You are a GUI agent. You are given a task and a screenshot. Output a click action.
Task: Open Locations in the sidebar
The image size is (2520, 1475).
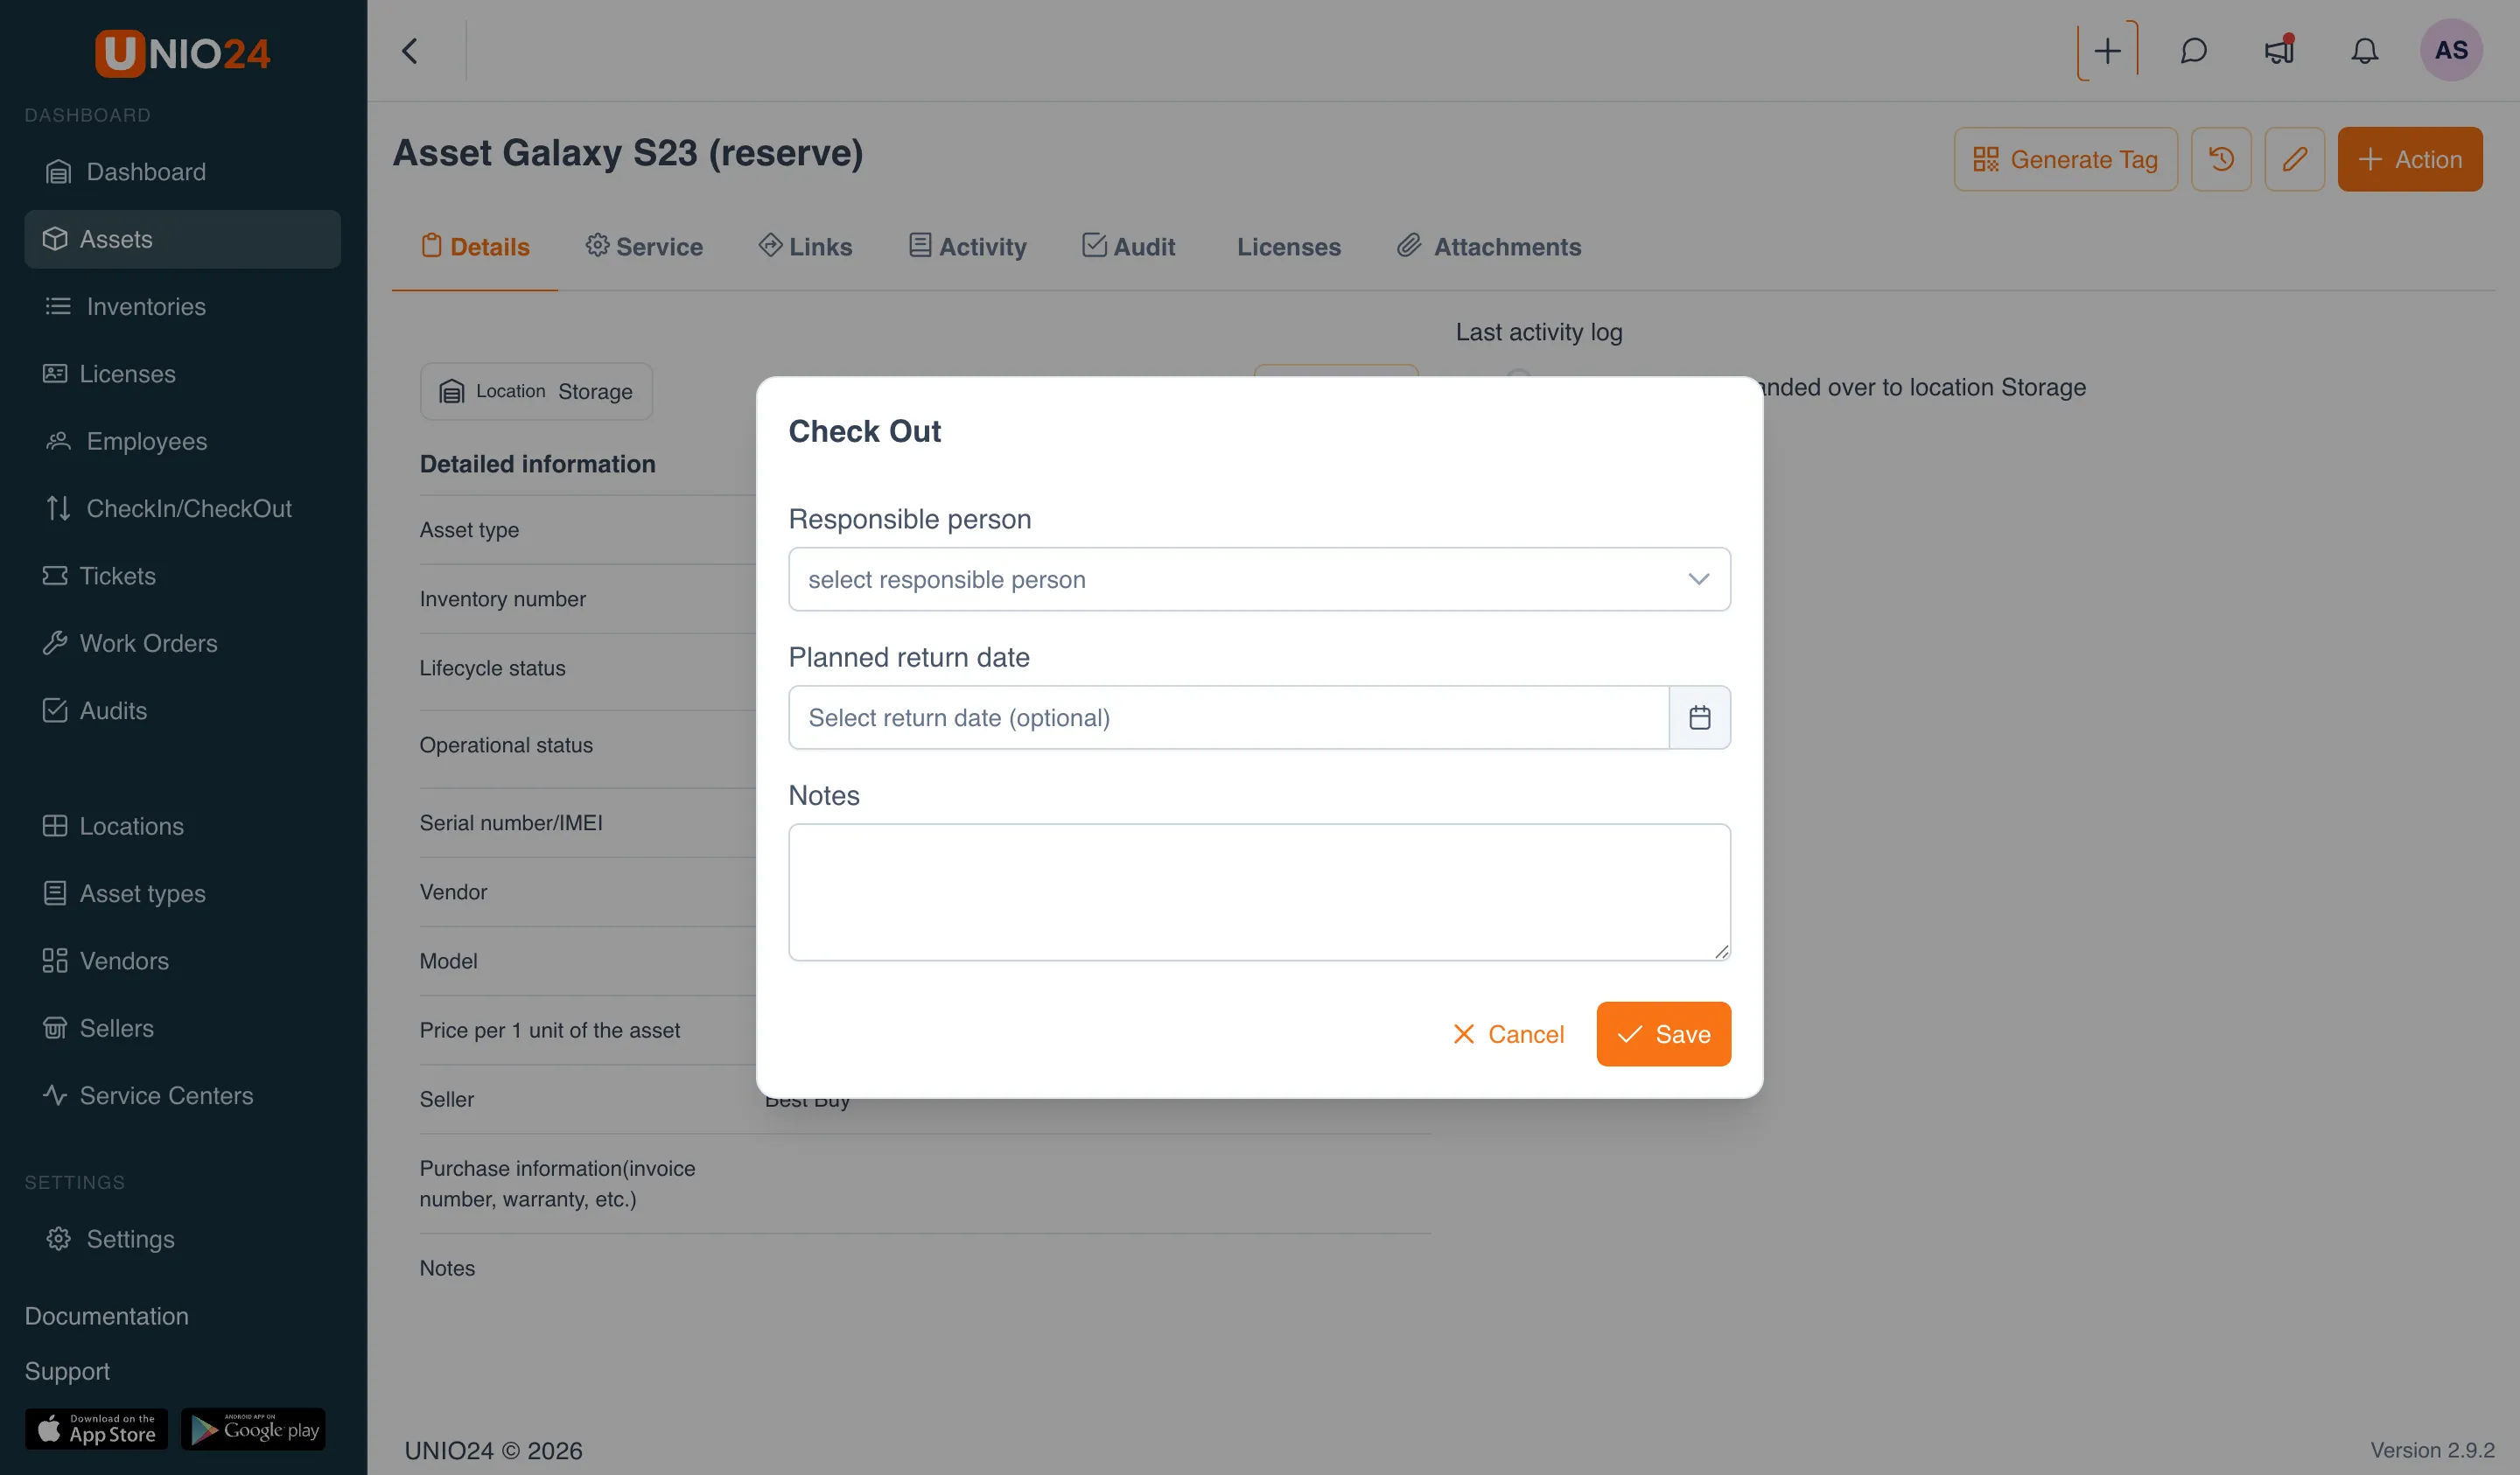click(x=183, y=826)
